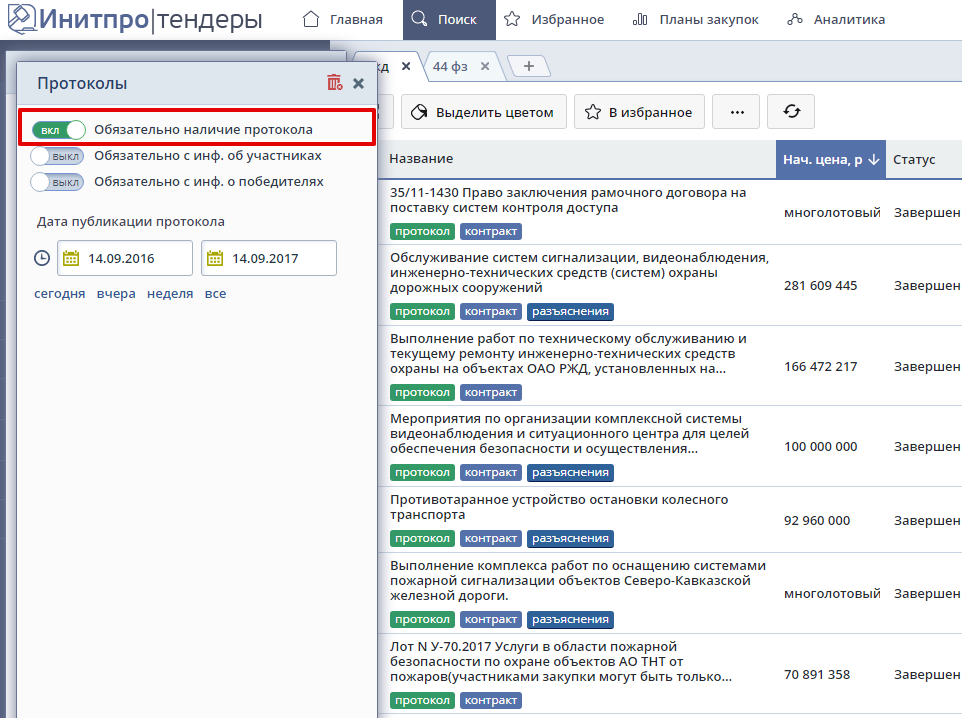Click the 'В избранное' button

point(639,112)
